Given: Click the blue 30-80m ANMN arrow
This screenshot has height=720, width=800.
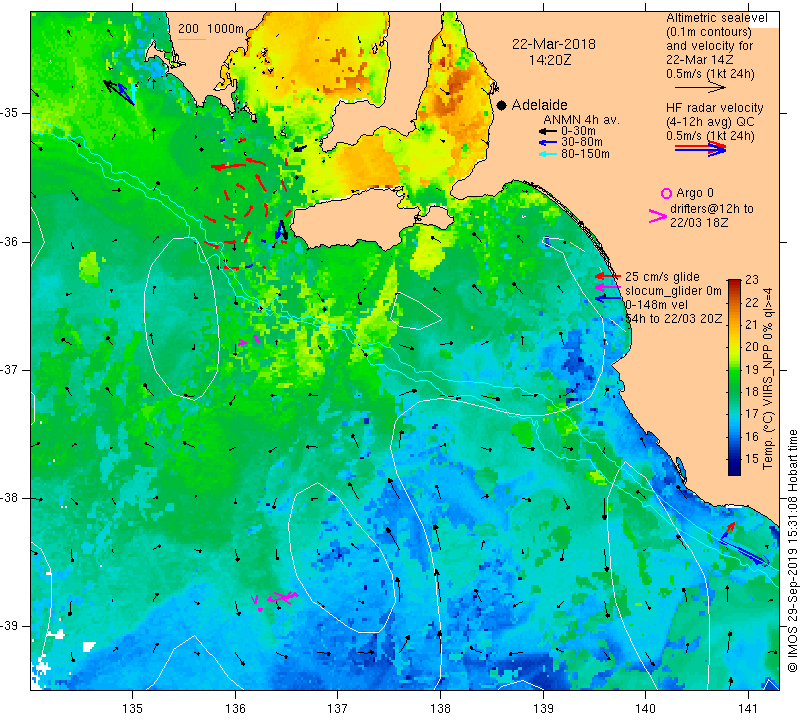Looking at the screenshot, I should tap(548, 143).
